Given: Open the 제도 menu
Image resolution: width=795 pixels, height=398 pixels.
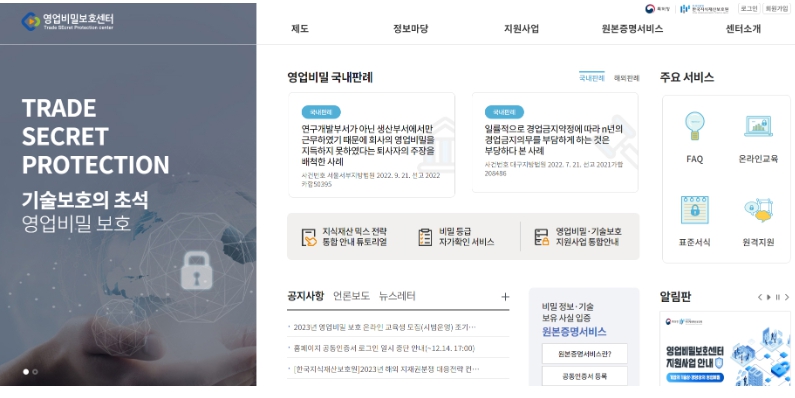Looking at the screenshot, I should point(300,29).
